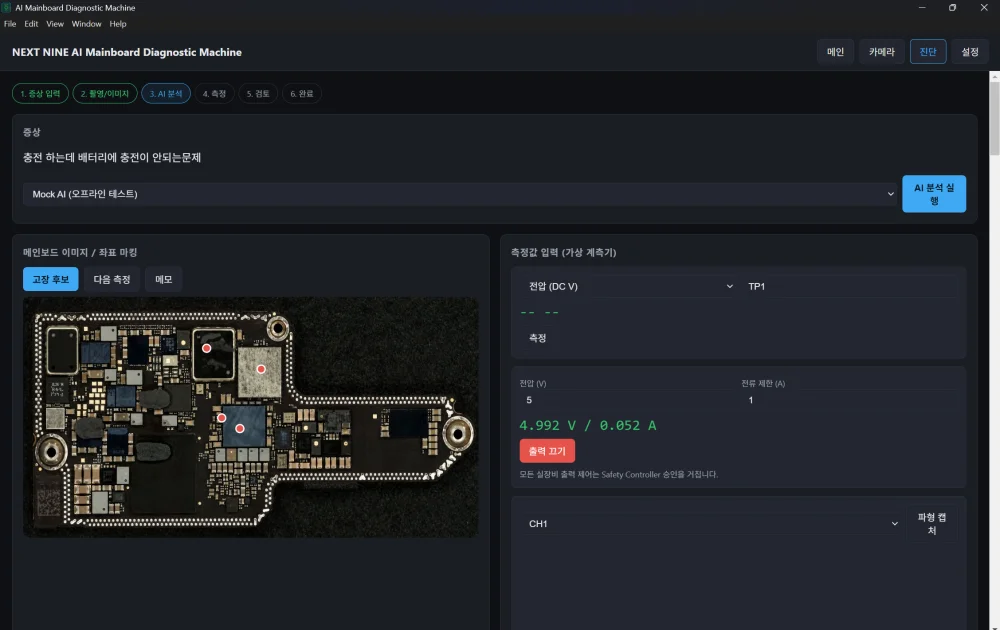Viewport: 1000px width, 630px height.
Task: Click the 측정 button under the reading
Action: click(537, 338)
